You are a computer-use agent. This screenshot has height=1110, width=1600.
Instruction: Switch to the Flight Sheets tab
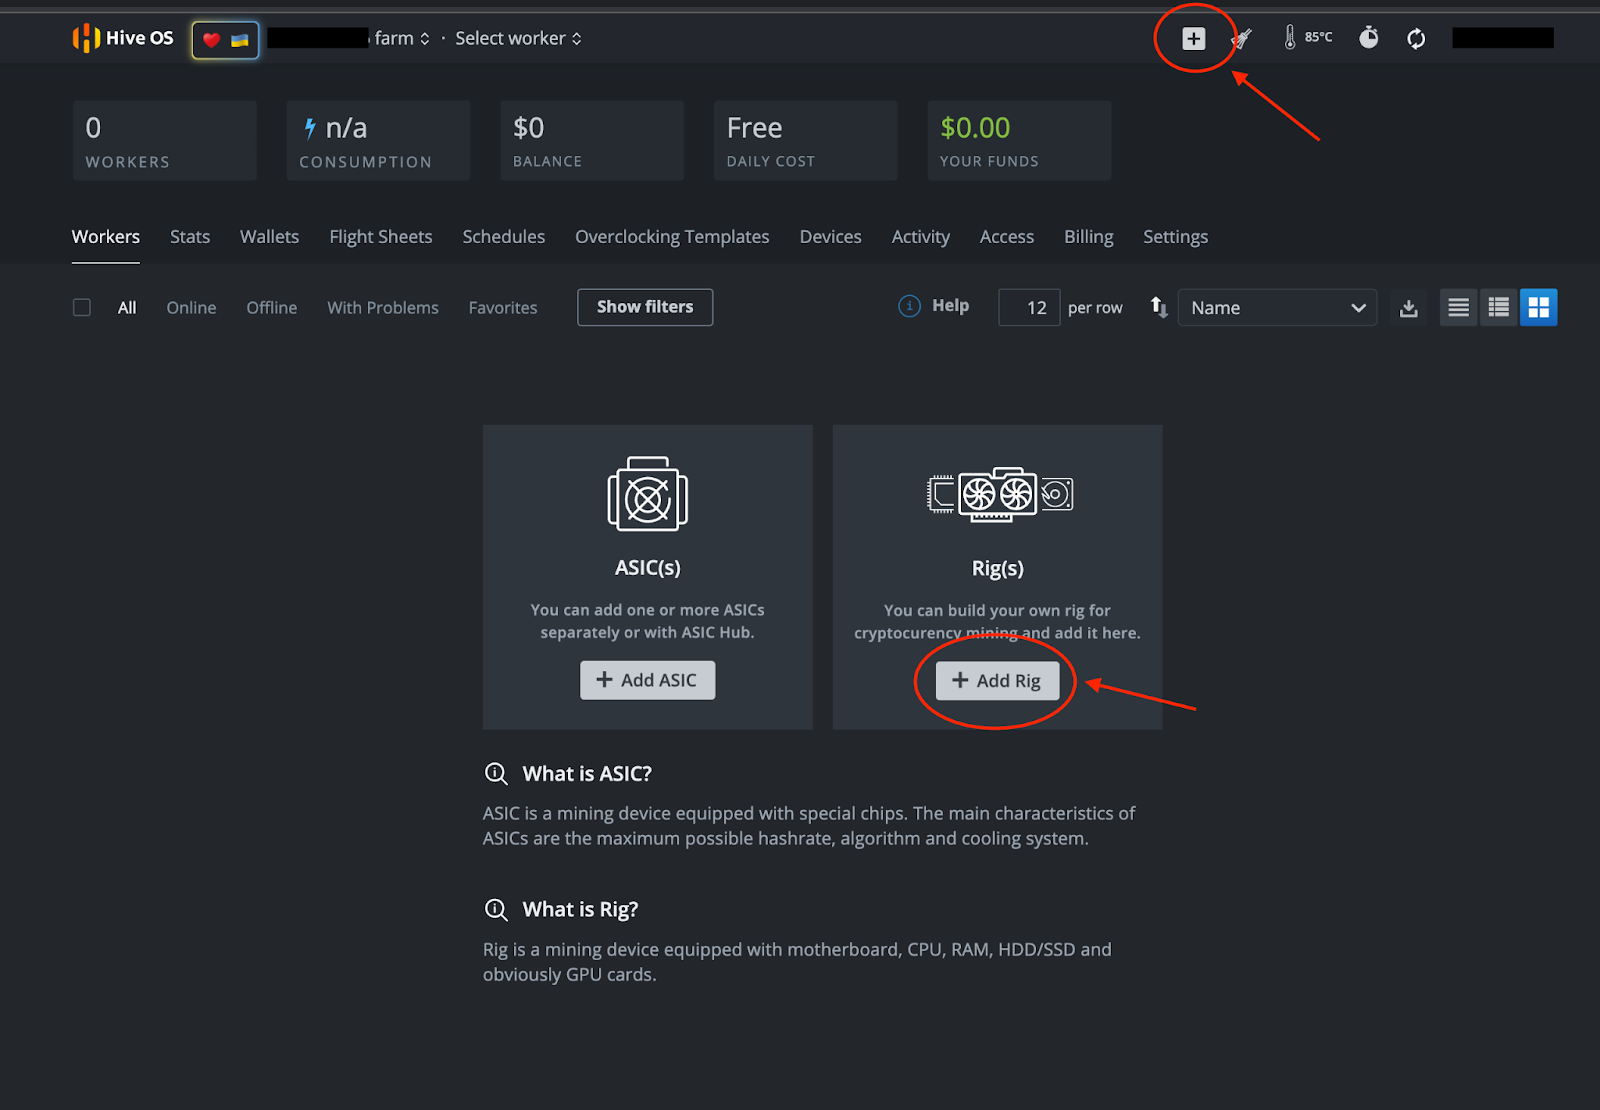381,237
